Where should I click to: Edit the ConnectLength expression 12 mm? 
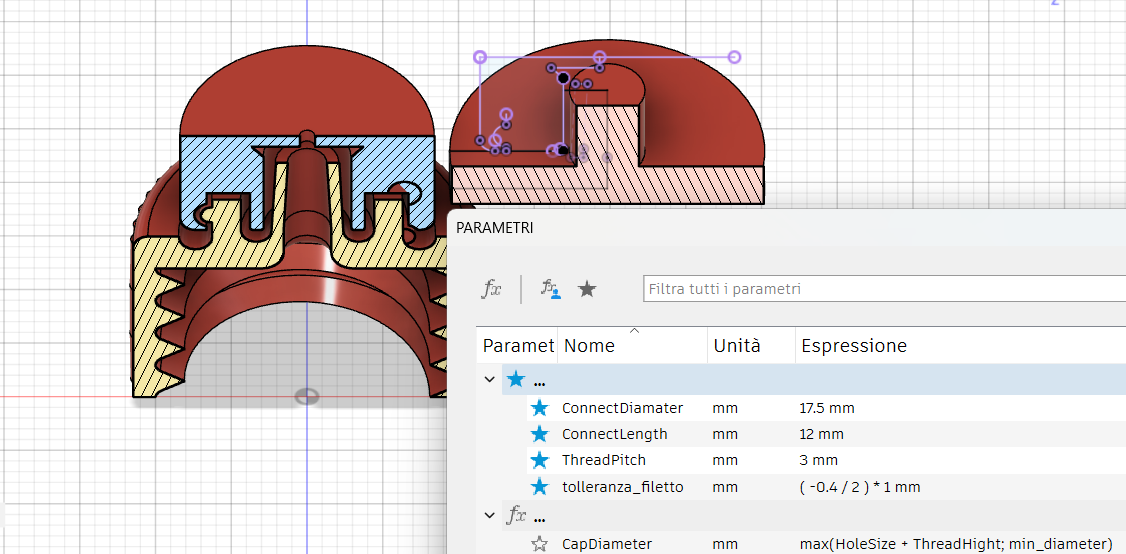click(821, 434)
